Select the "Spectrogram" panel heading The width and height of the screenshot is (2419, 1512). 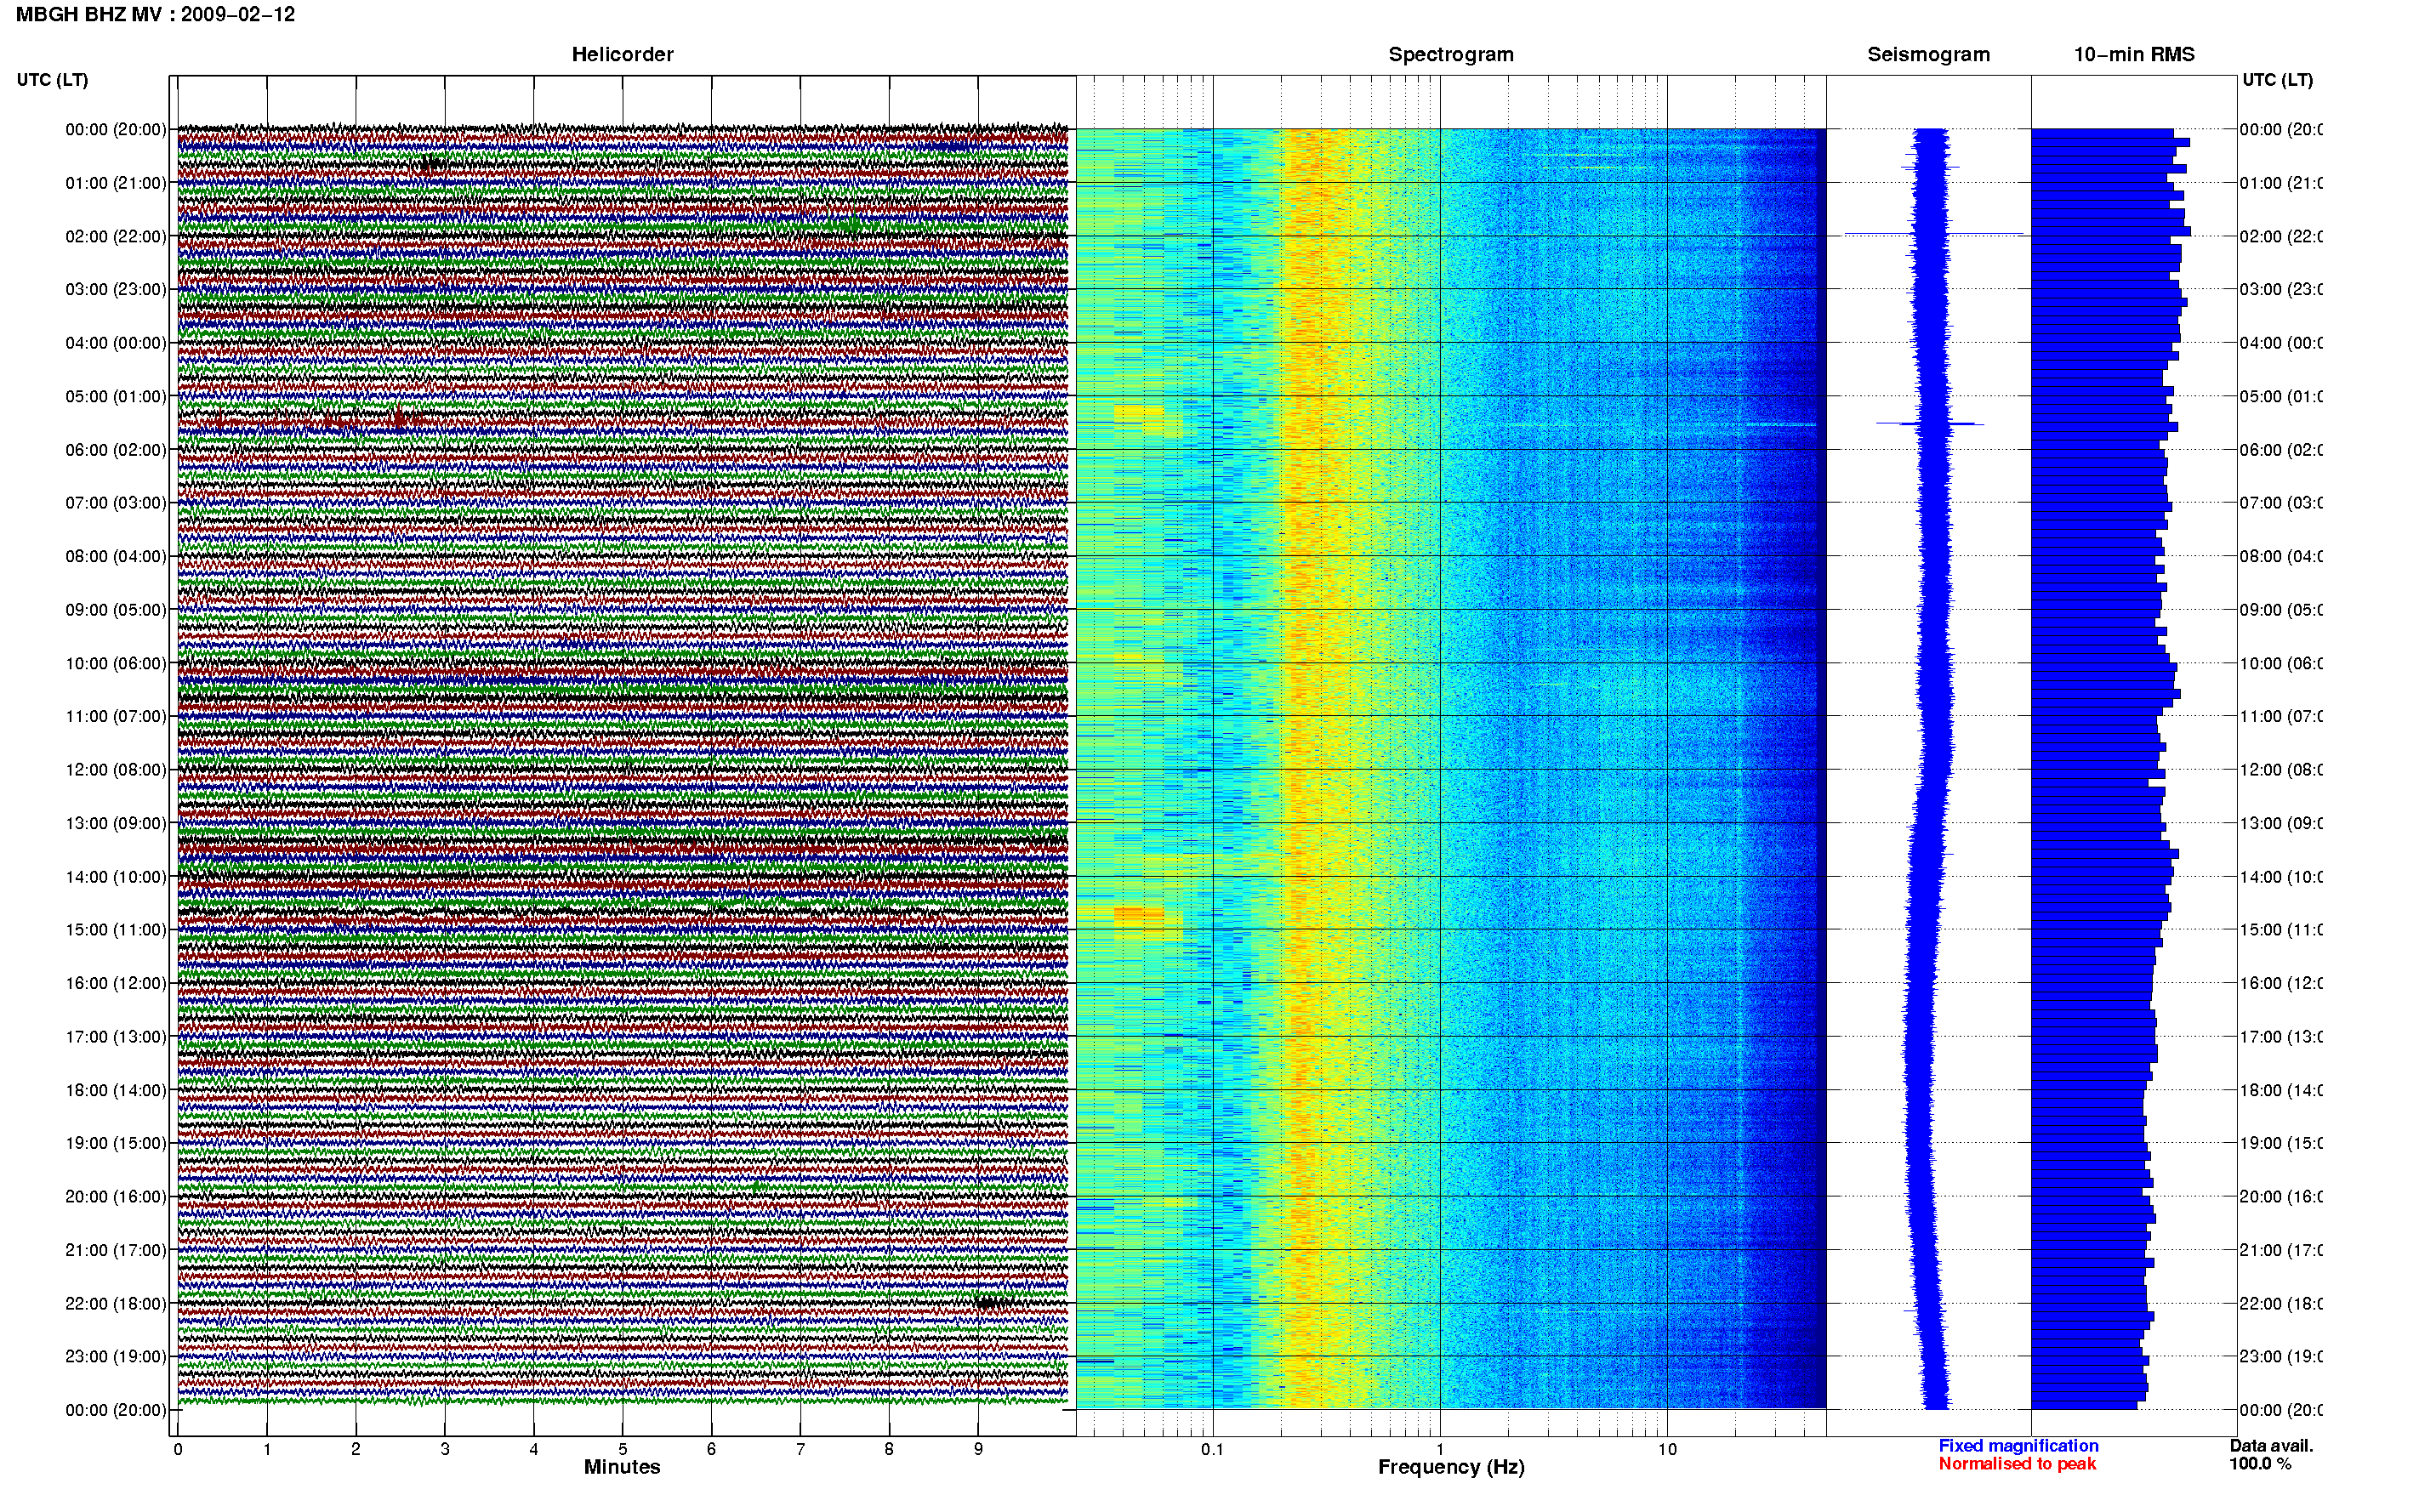(1450, 54)
